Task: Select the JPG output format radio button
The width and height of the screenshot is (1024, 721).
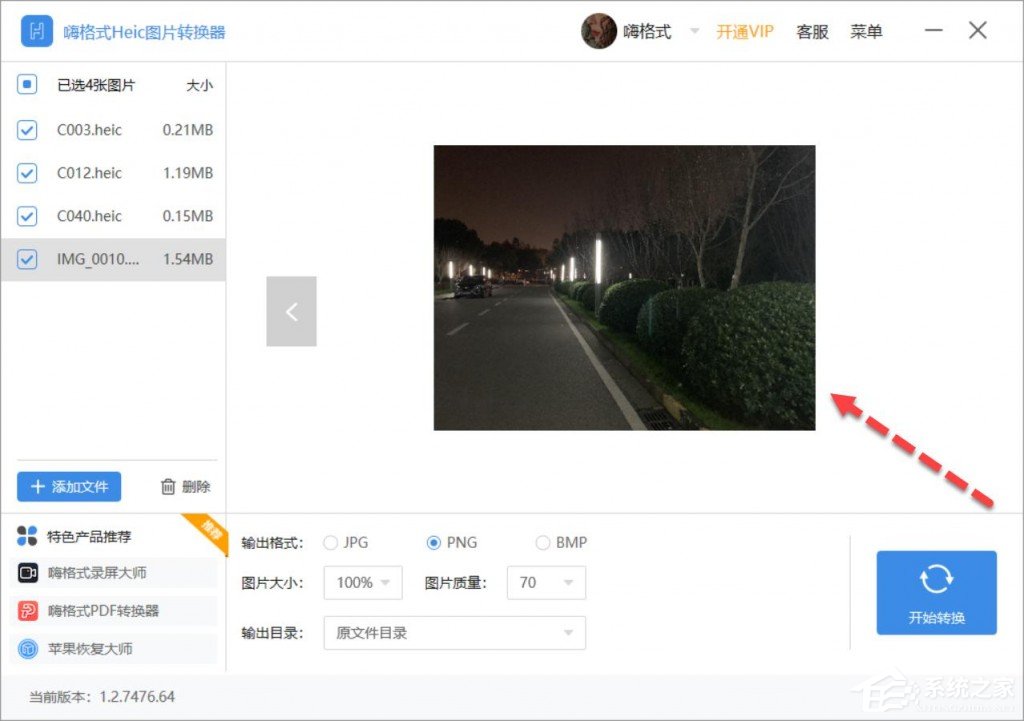Action: point(330,542)
